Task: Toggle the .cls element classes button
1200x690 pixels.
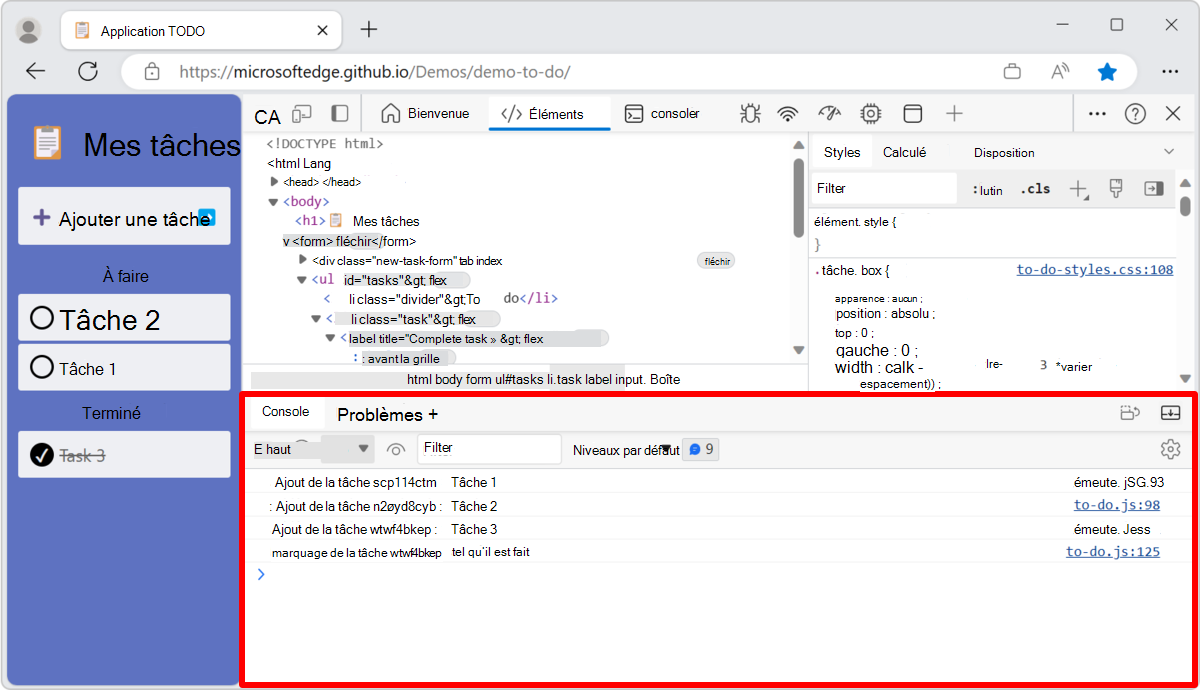Action: click(x=1036, y=189)
